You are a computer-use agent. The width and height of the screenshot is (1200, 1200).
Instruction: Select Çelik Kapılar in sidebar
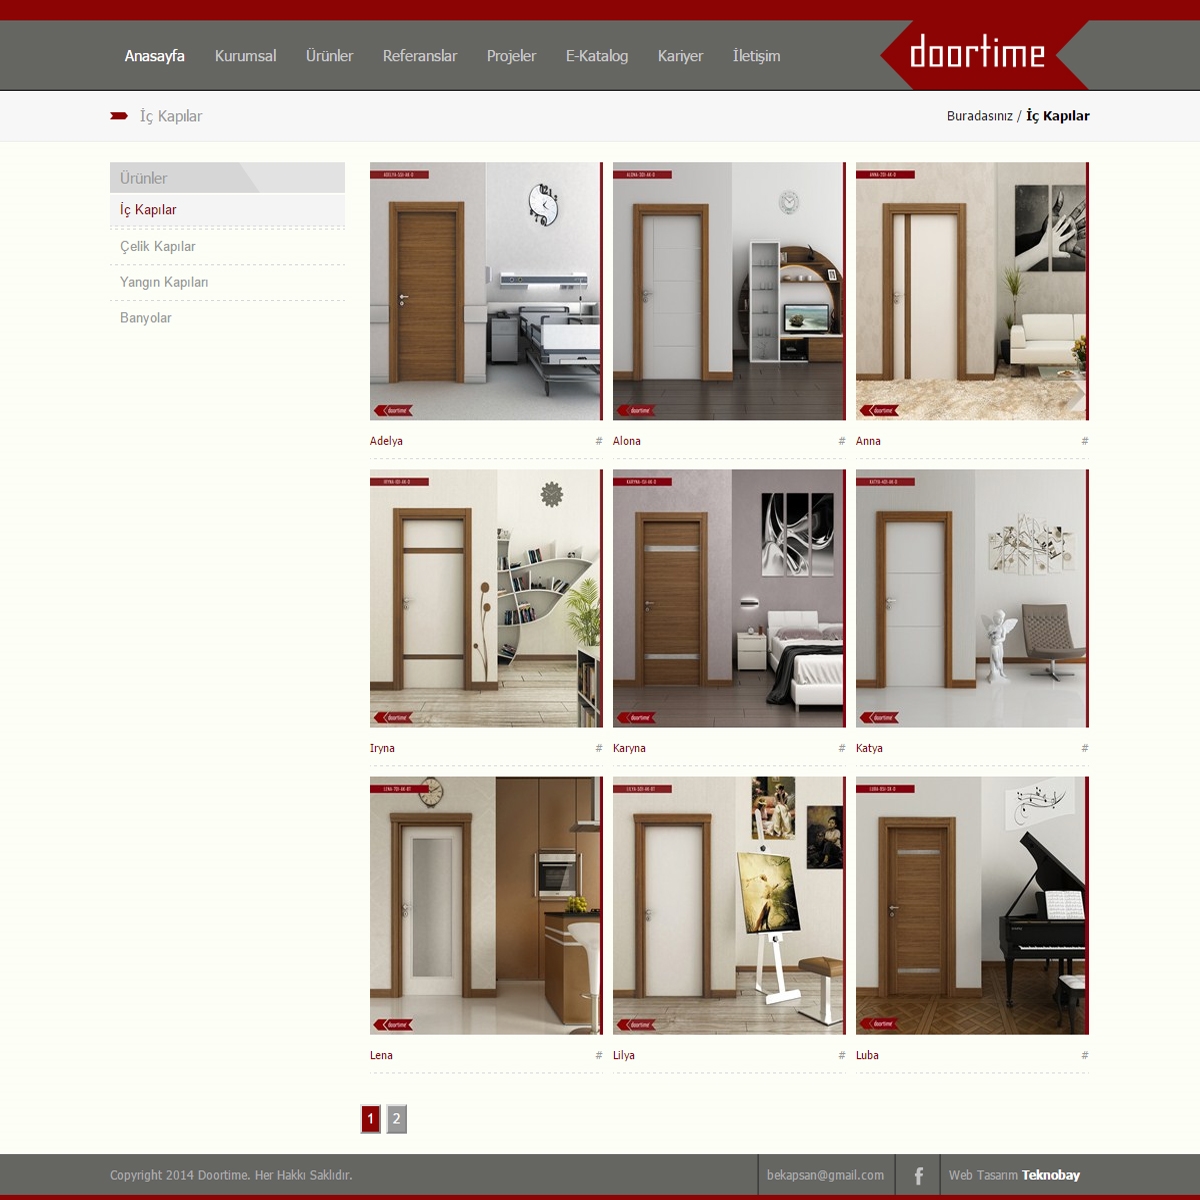pyautogui.click(x=158, y=246)
